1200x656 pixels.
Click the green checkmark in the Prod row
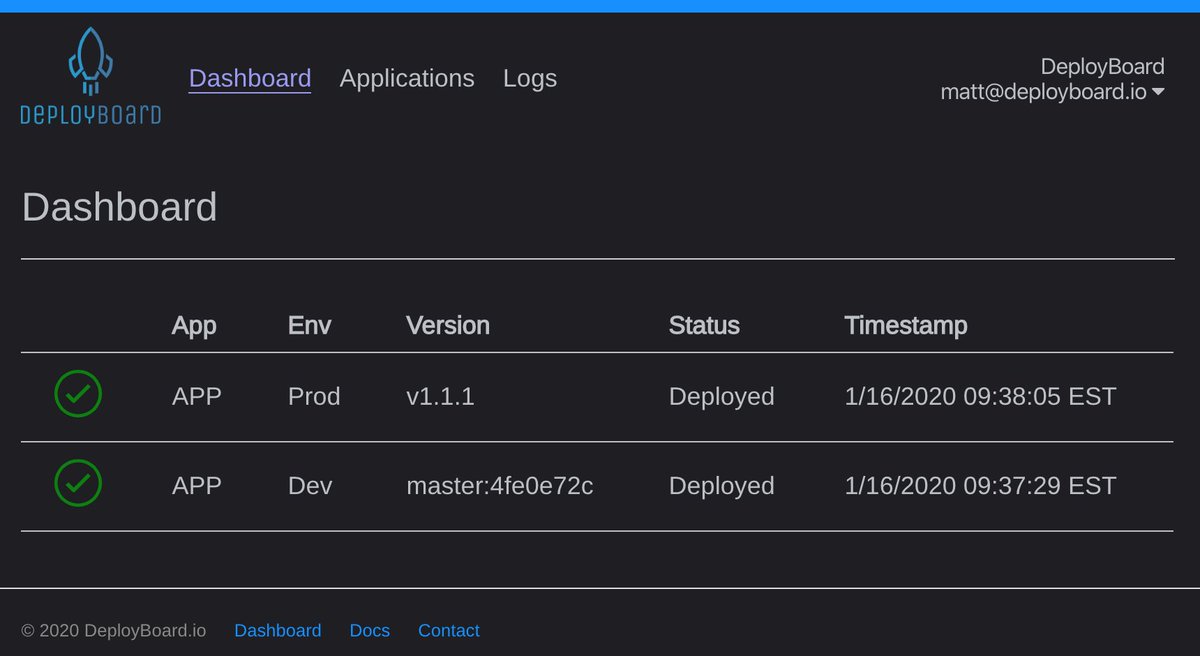78,394
